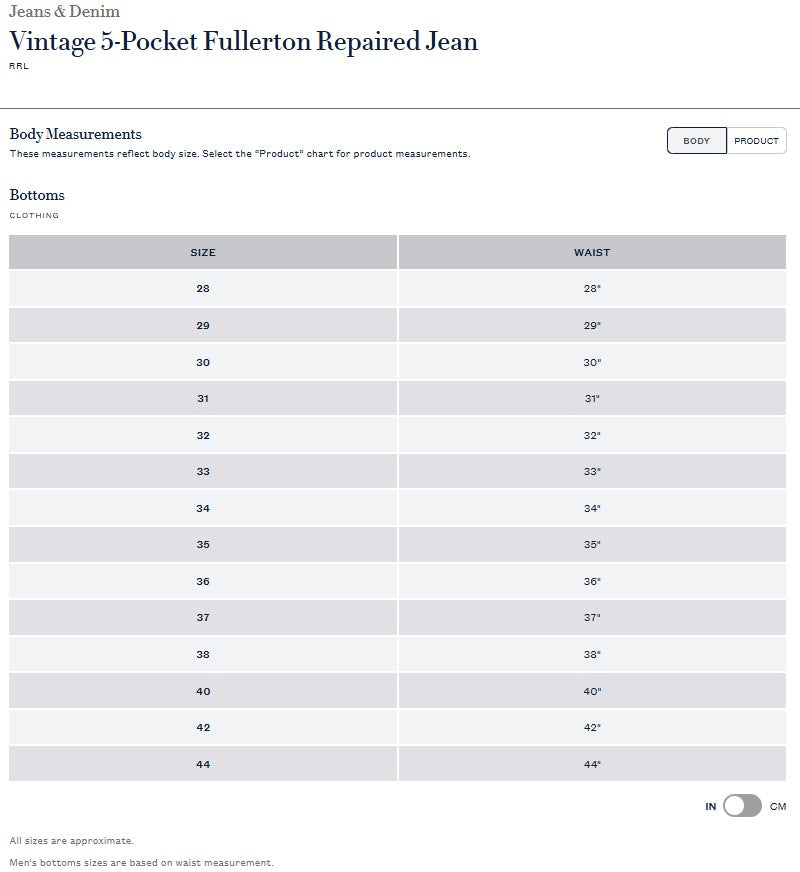Toggle the IN/CM unit switch

(742, 806)
